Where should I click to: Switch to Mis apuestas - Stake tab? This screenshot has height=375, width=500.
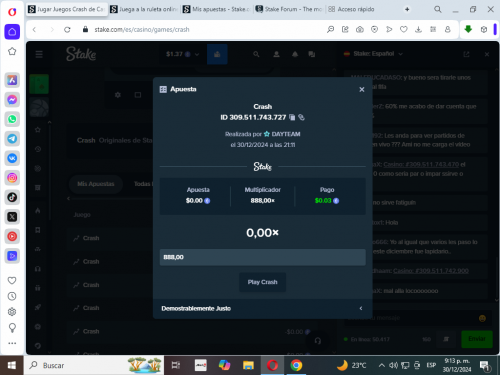[x=216, y=9]
